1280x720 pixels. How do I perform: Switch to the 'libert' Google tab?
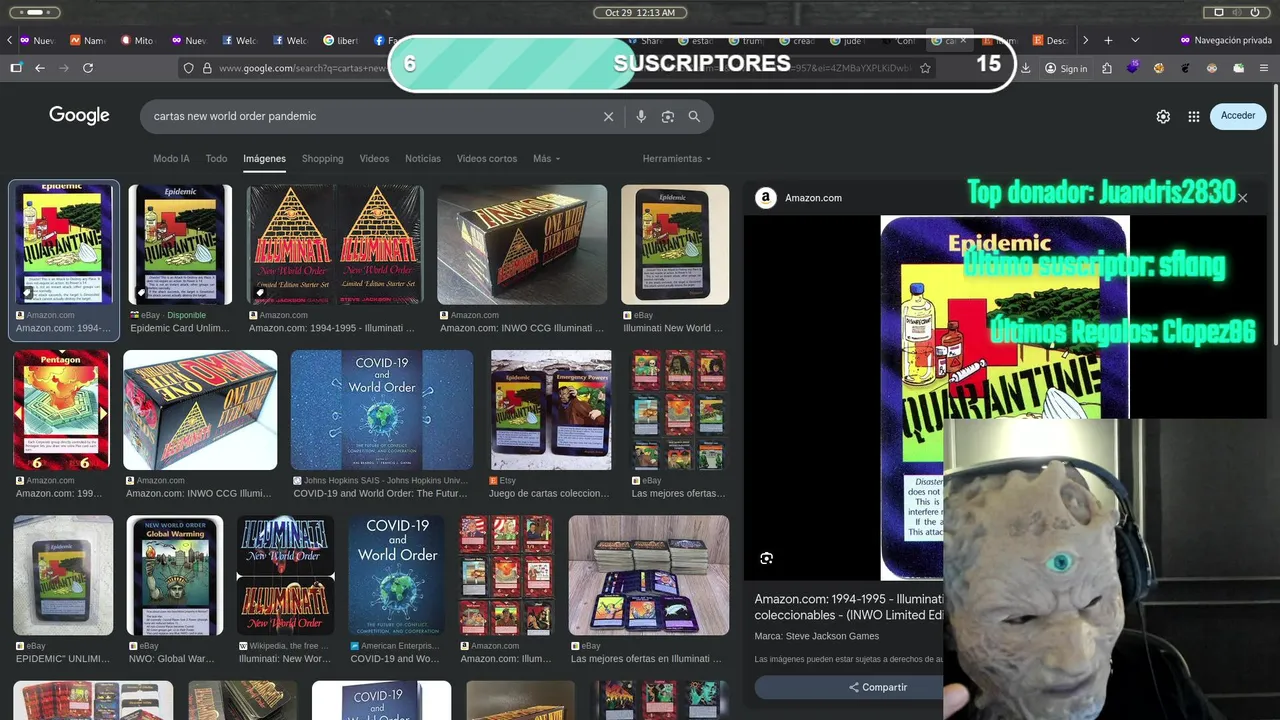click(341, 40)
